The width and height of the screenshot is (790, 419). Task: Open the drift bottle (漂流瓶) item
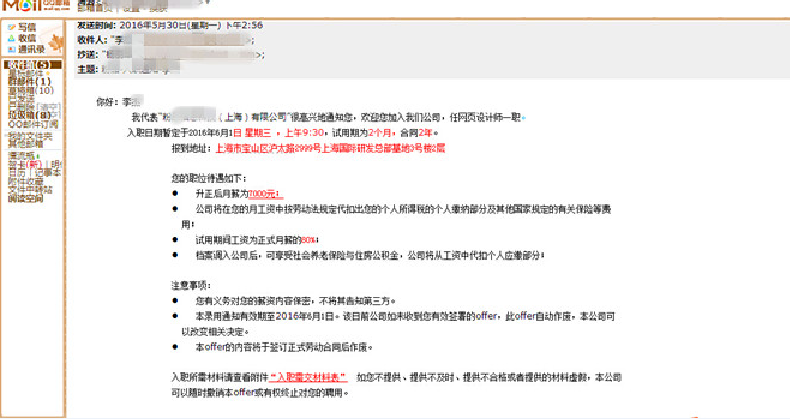(20, 156)
